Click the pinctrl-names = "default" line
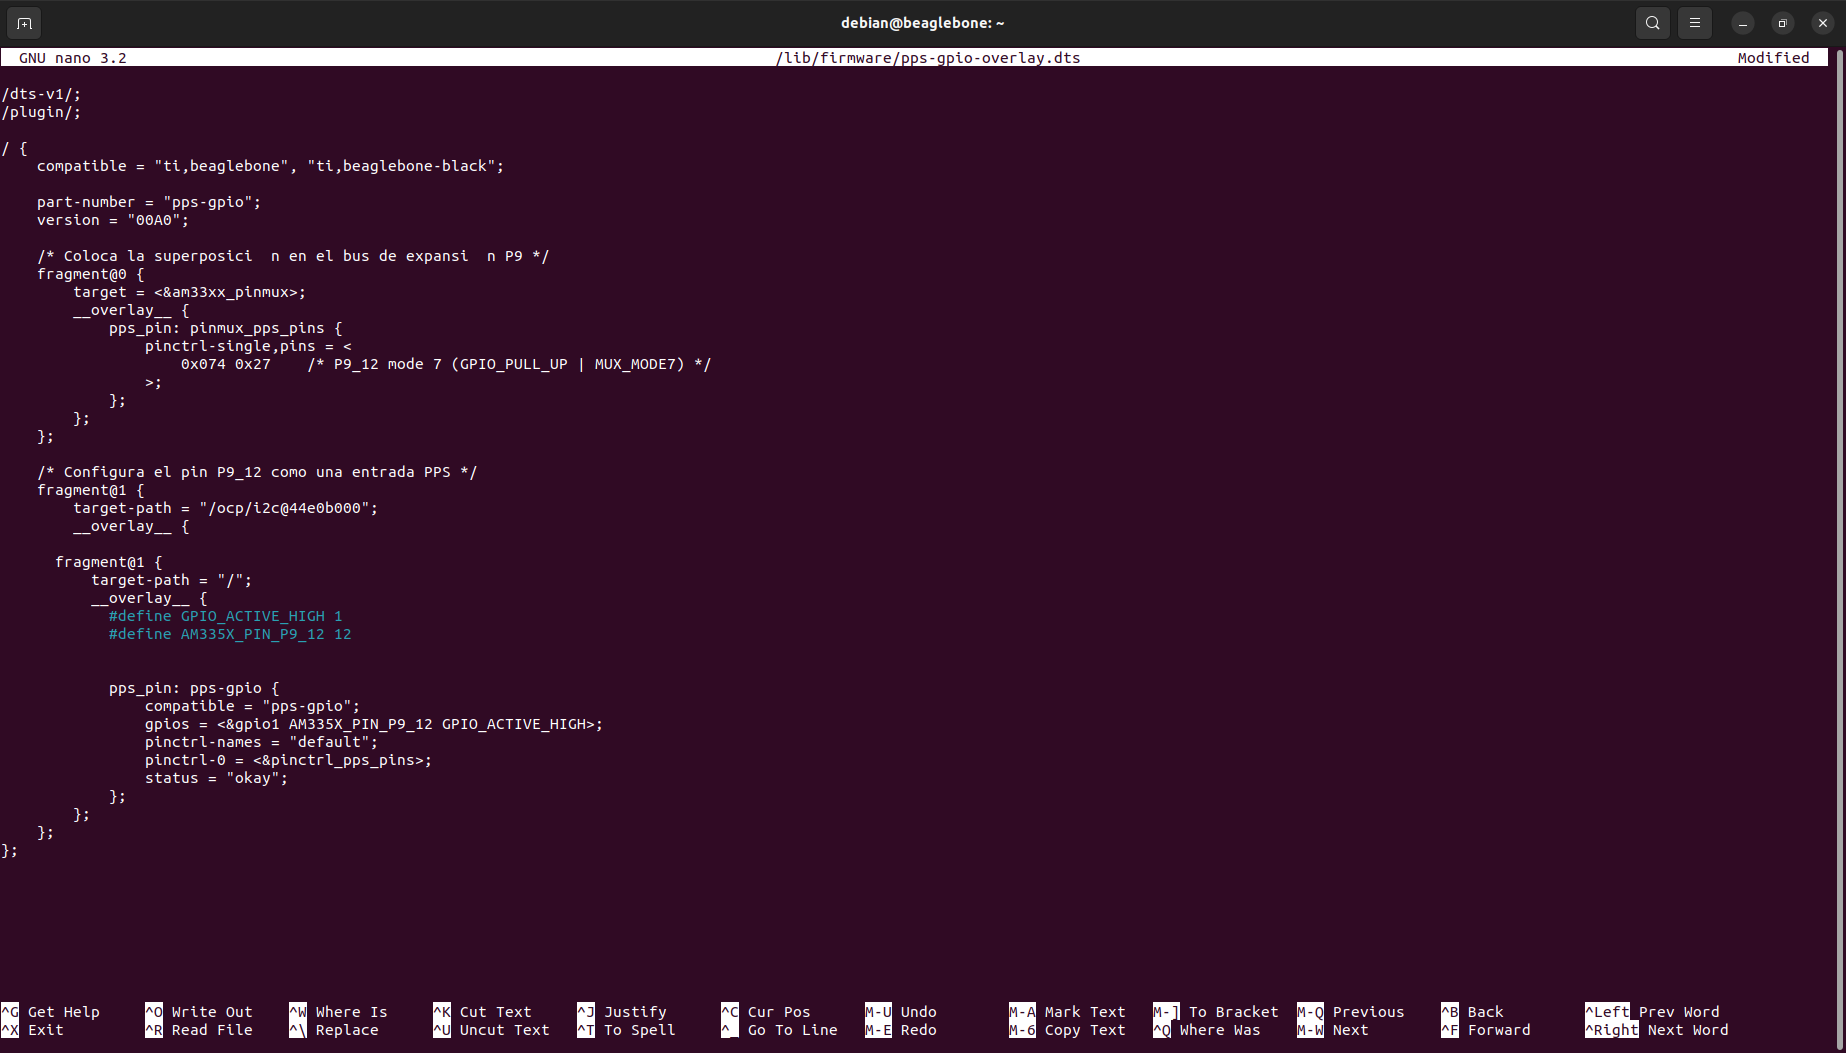Image resolution: width=1846 pixels, height=1053 pixels. [261, 742]
